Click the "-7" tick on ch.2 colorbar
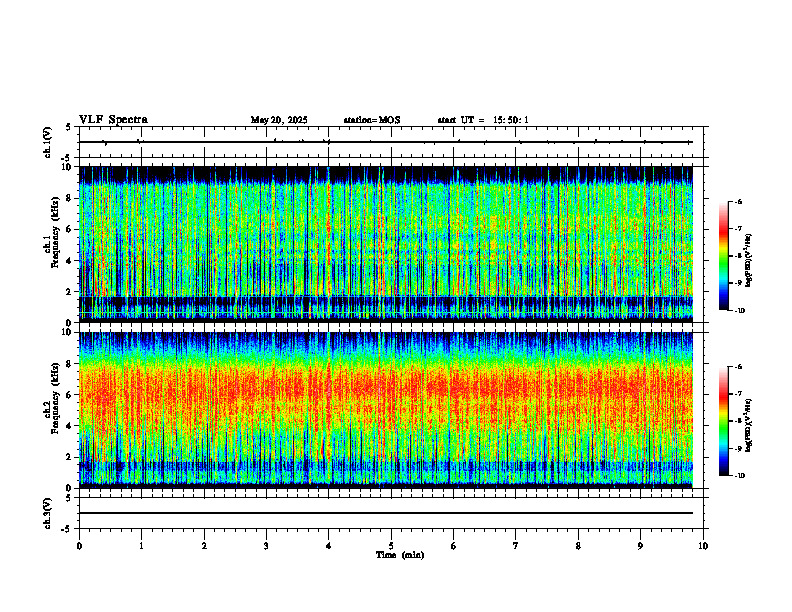The height and width of the screenshot is (612, 792). (738, 394)
